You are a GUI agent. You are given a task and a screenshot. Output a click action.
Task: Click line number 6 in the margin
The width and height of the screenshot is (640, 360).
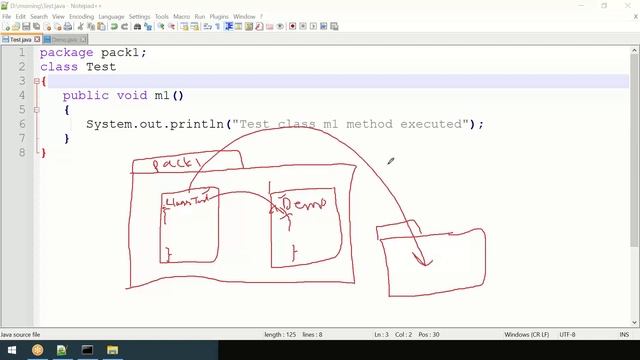[x=22, y=124]
